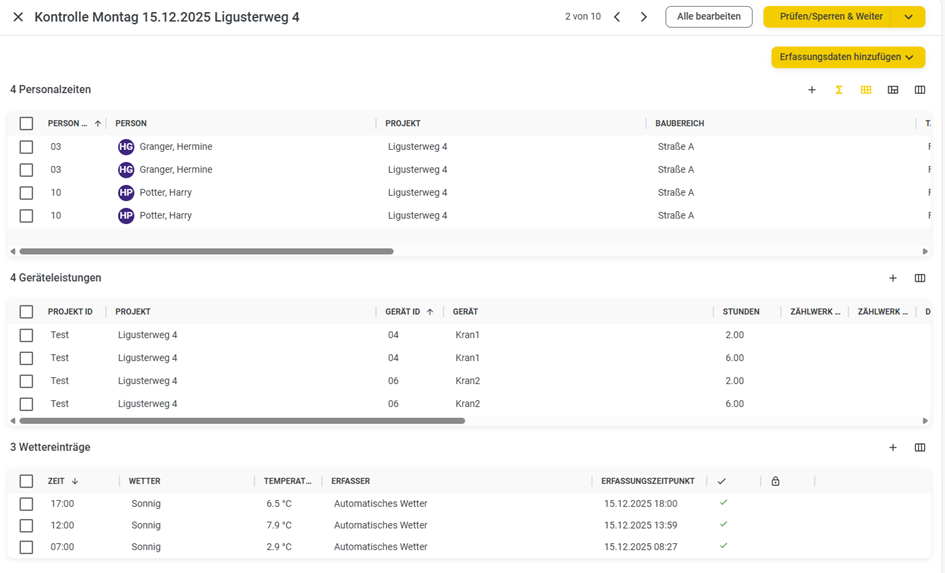Click green checkmark in the 12:00 weather row

click(x=724, y=524)
